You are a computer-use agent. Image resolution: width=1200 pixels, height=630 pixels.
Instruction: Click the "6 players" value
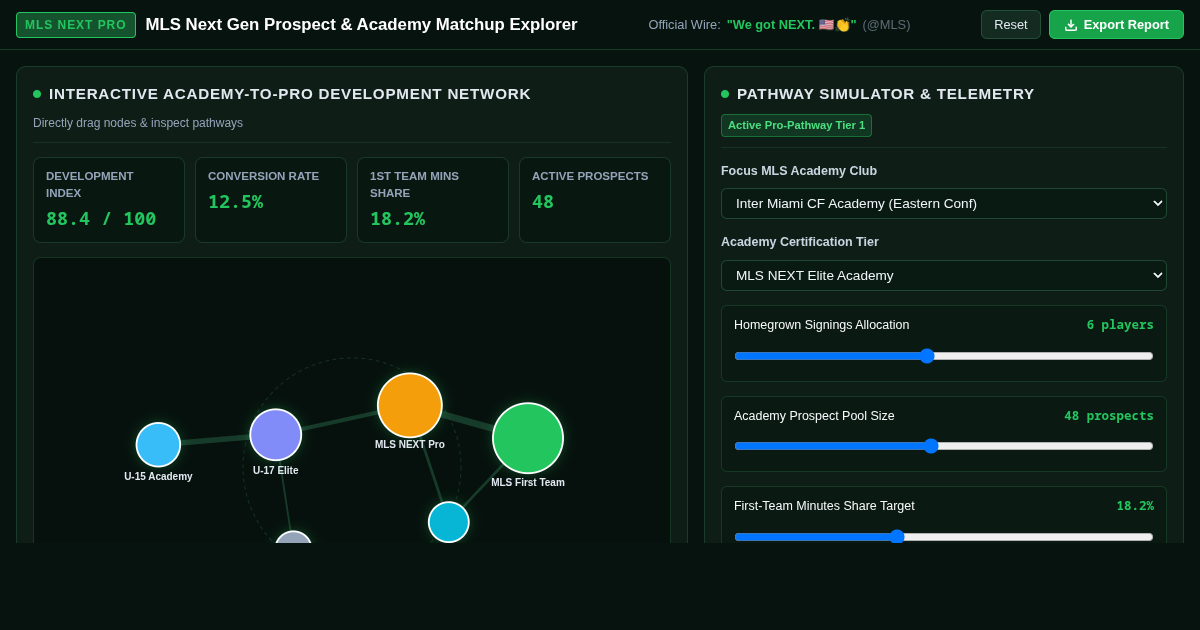1120,325
